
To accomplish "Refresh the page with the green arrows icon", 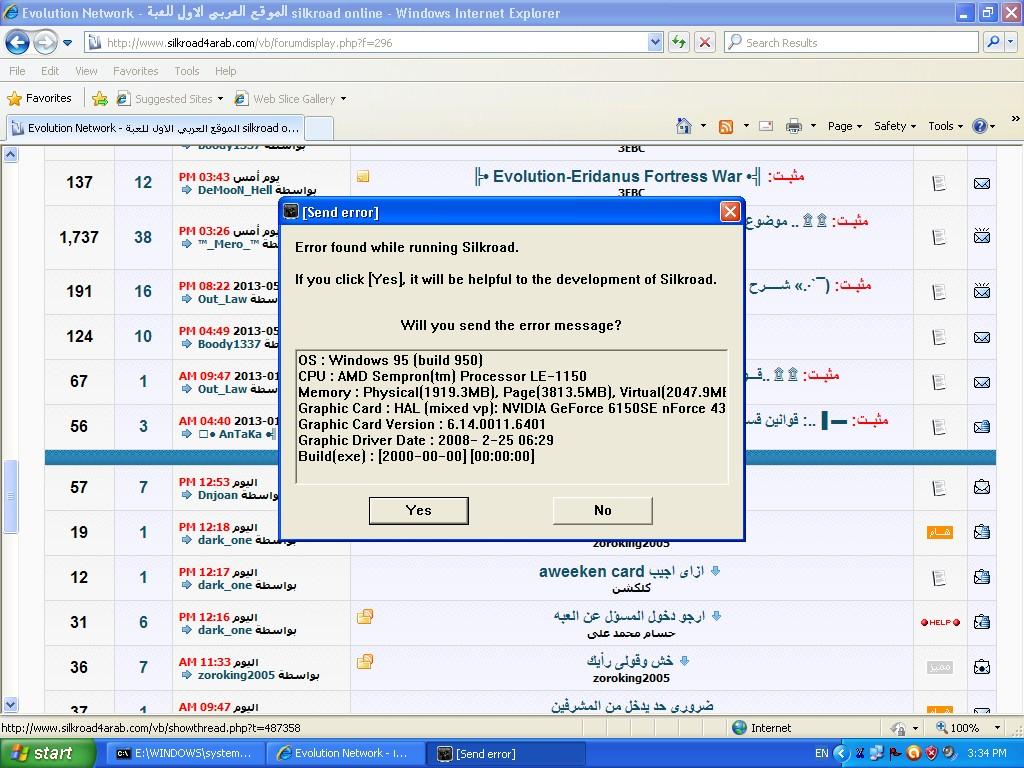I will click(679, 43).
